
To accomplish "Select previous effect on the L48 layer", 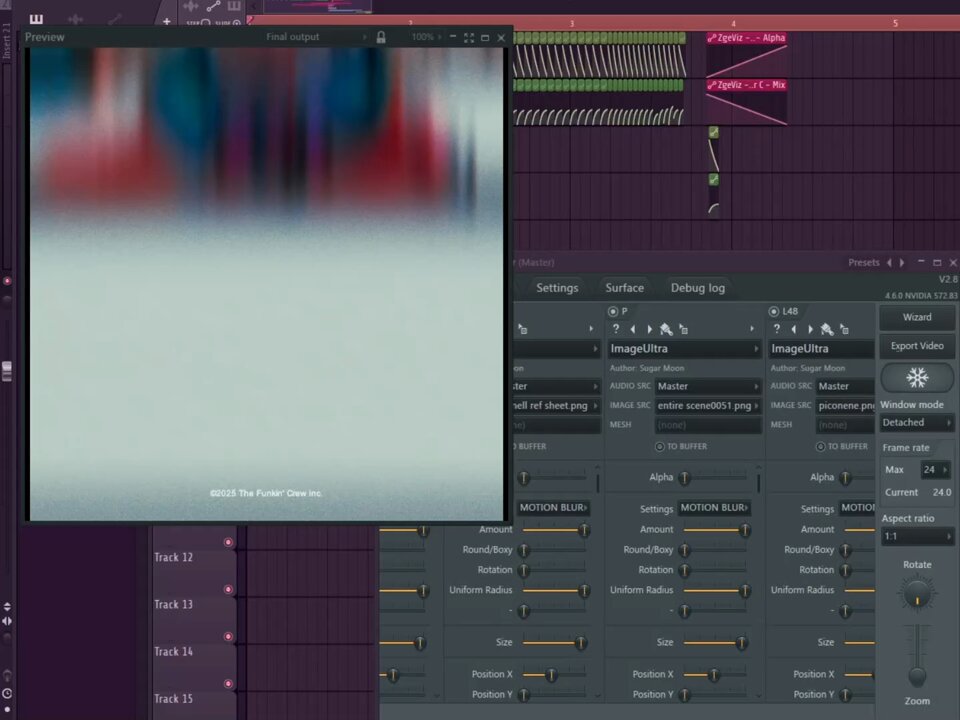I will (x=793, y=329).
